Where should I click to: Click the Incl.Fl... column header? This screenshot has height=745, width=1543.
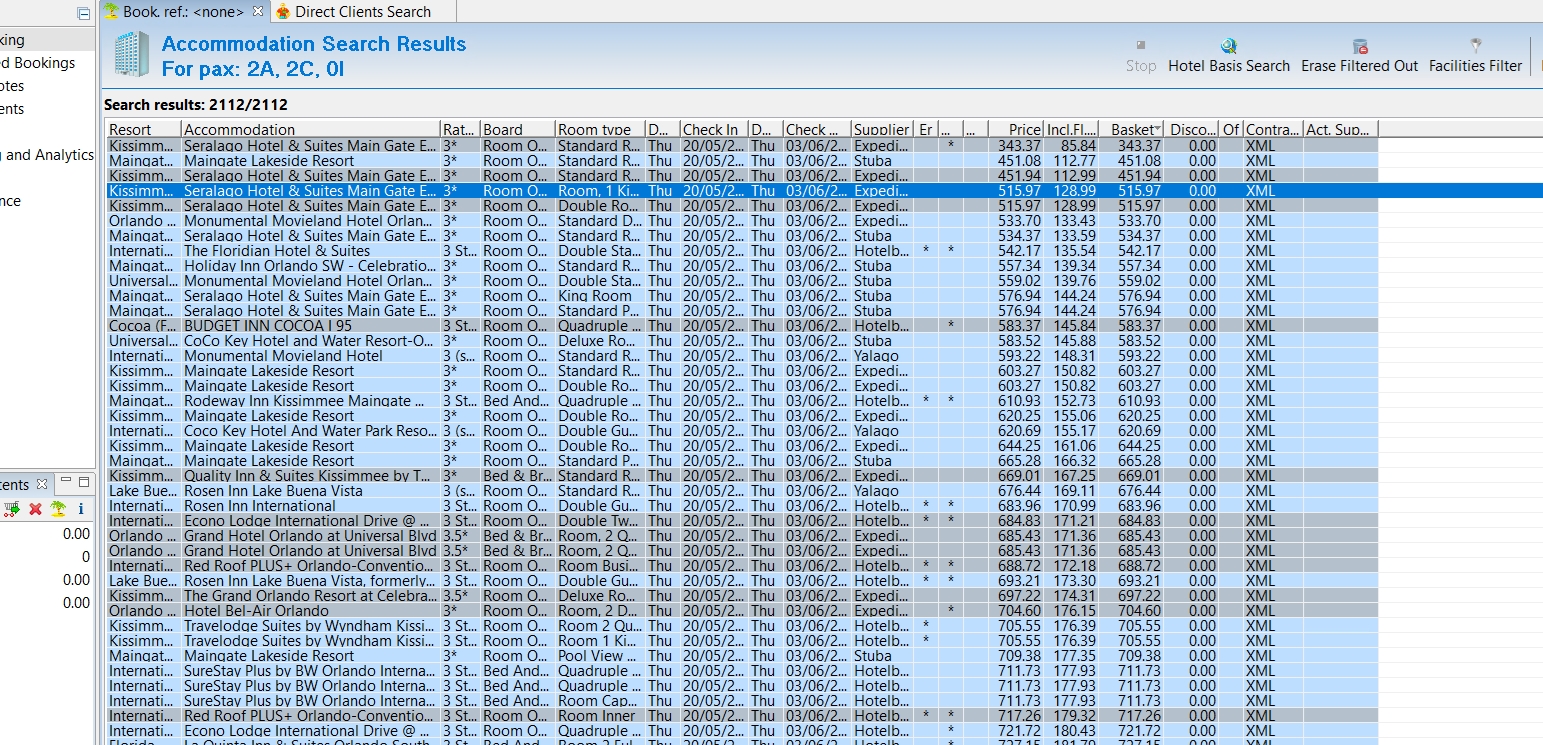(1071, 129)
